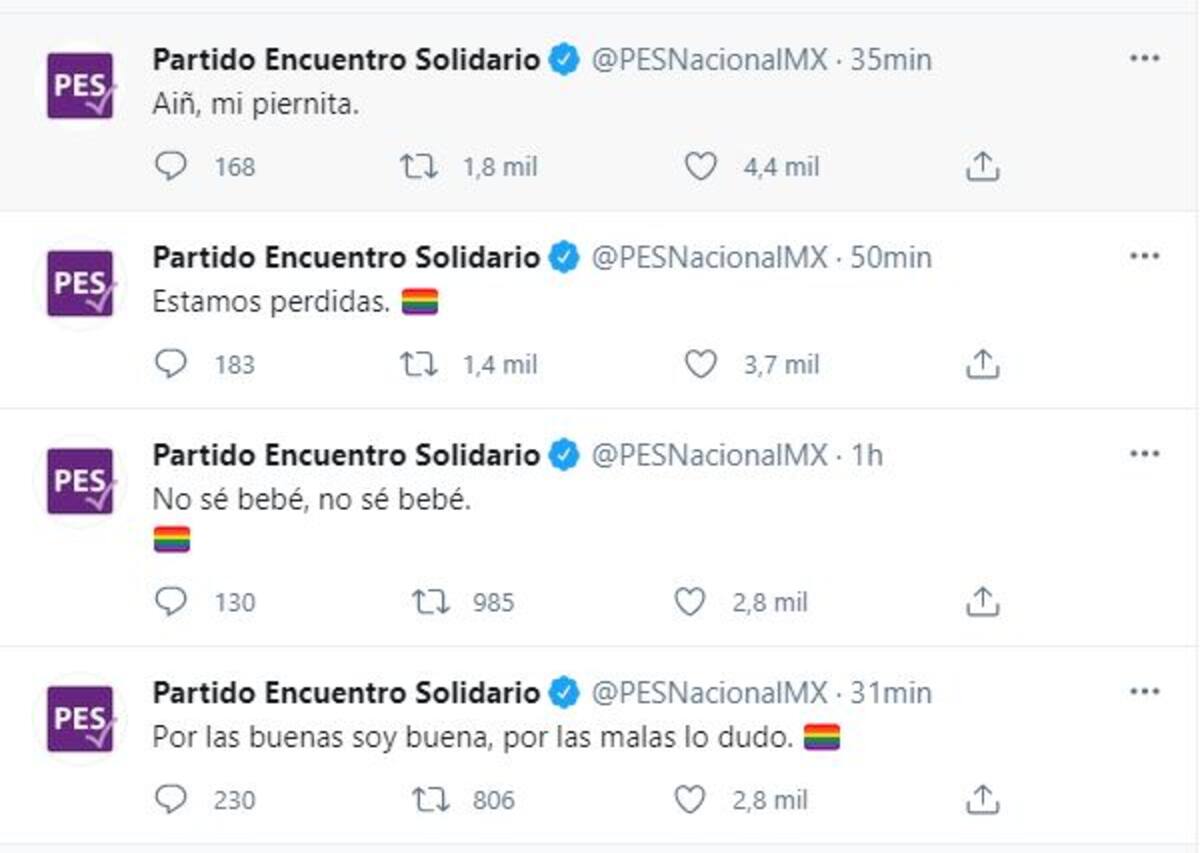Share the 'Por las buenas' tweet
This screenshot has width=1200, height=853.
983,799
